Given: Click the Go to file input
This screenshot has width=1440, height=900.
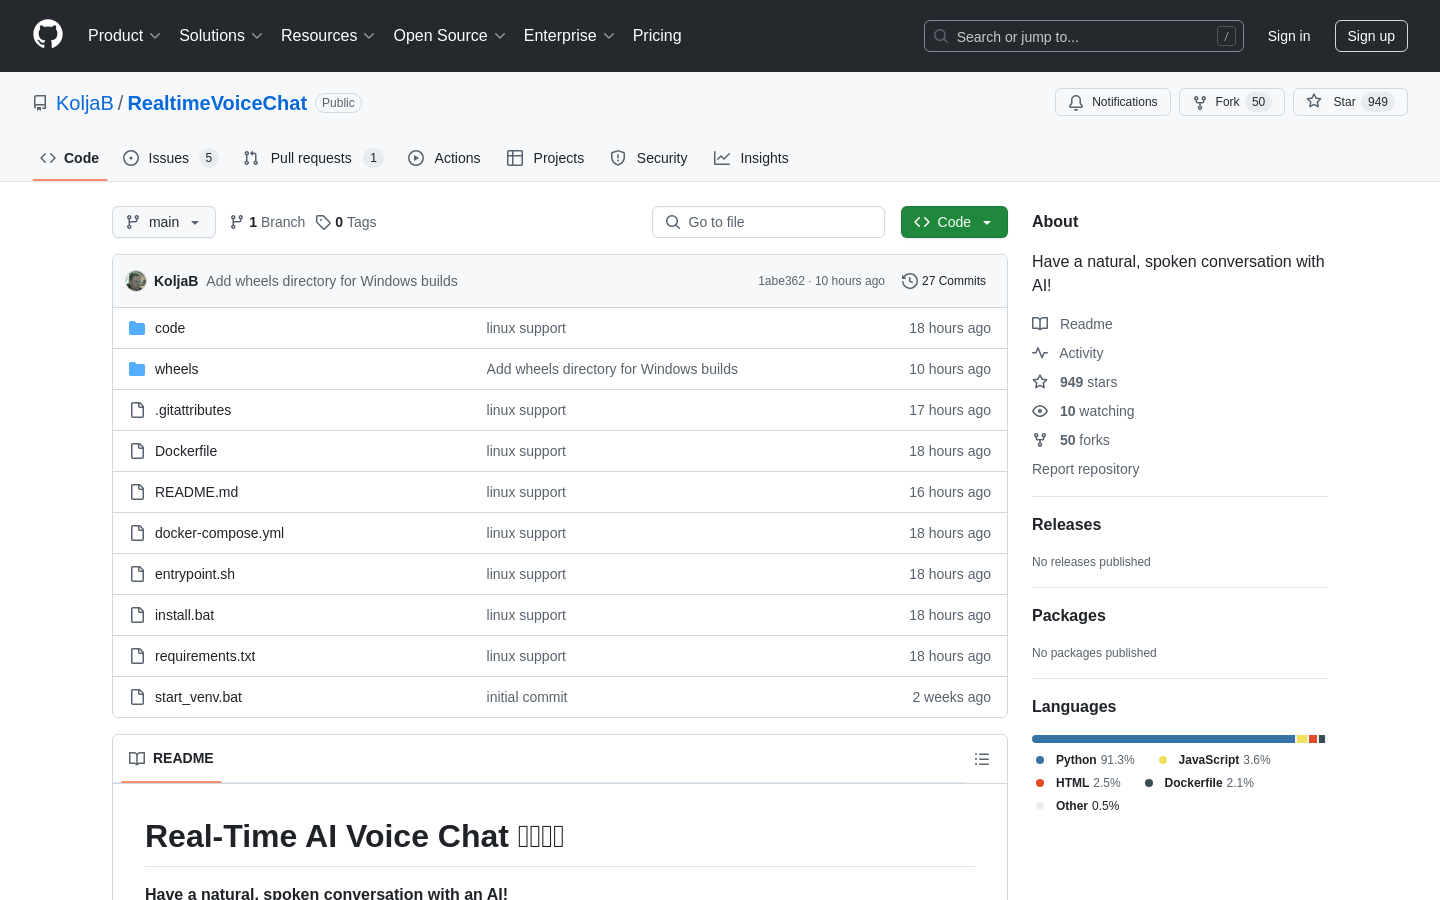Looking at the screenshot, I should (768, 222).
